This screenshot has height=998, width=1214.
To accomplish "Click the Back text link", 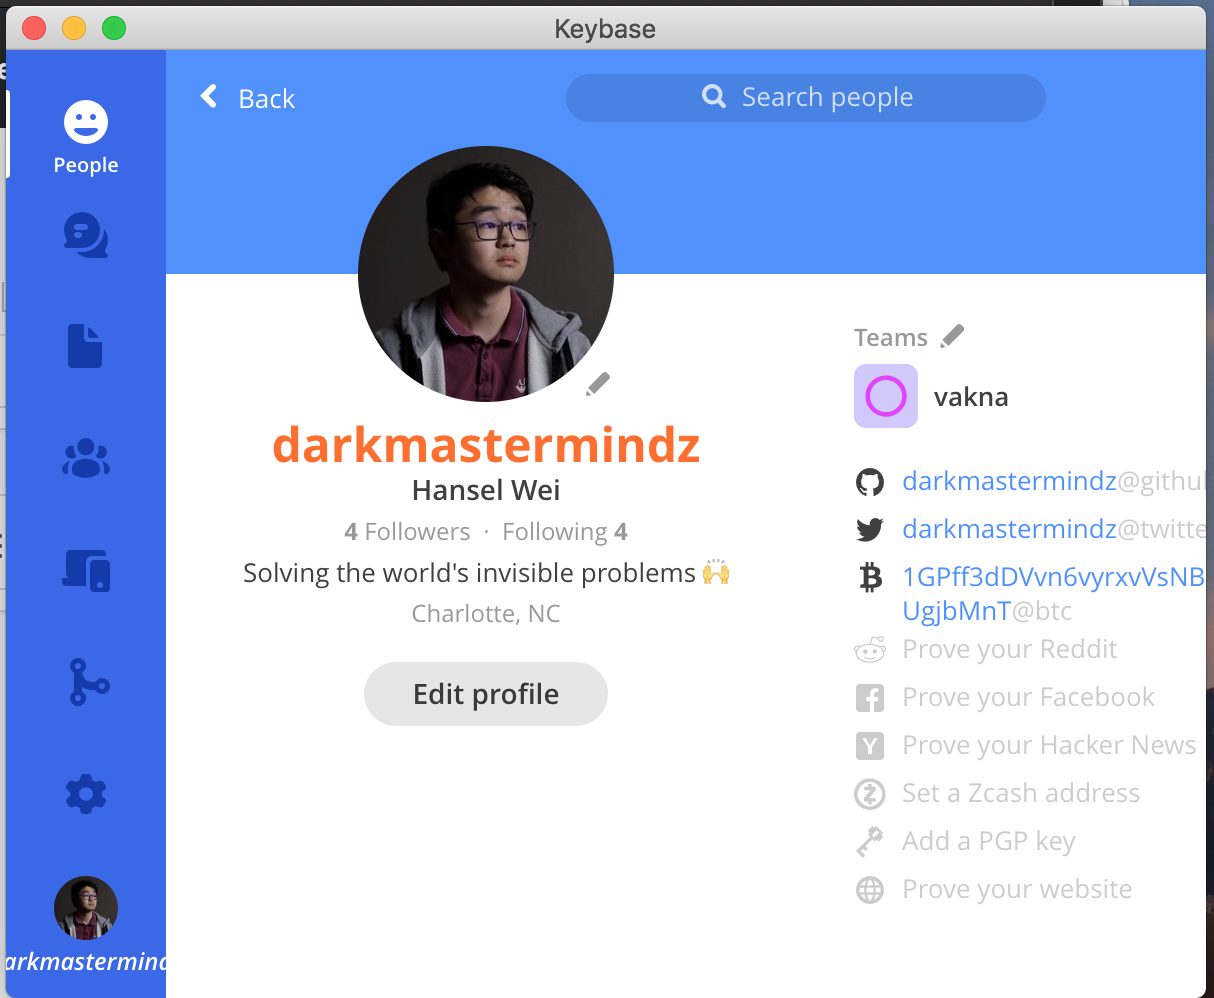I will pyautogui.click(x=267, y=98).
